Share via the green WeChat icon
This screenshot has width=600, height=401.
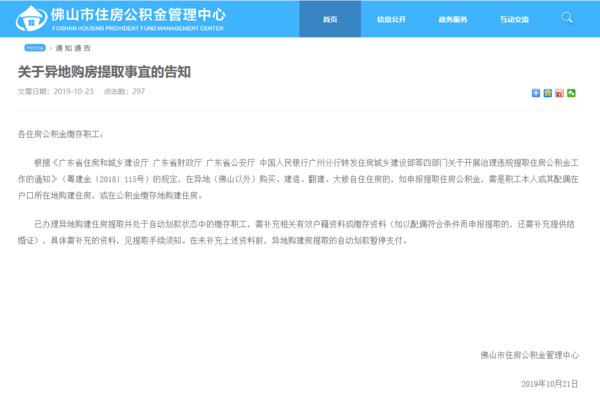571,93
